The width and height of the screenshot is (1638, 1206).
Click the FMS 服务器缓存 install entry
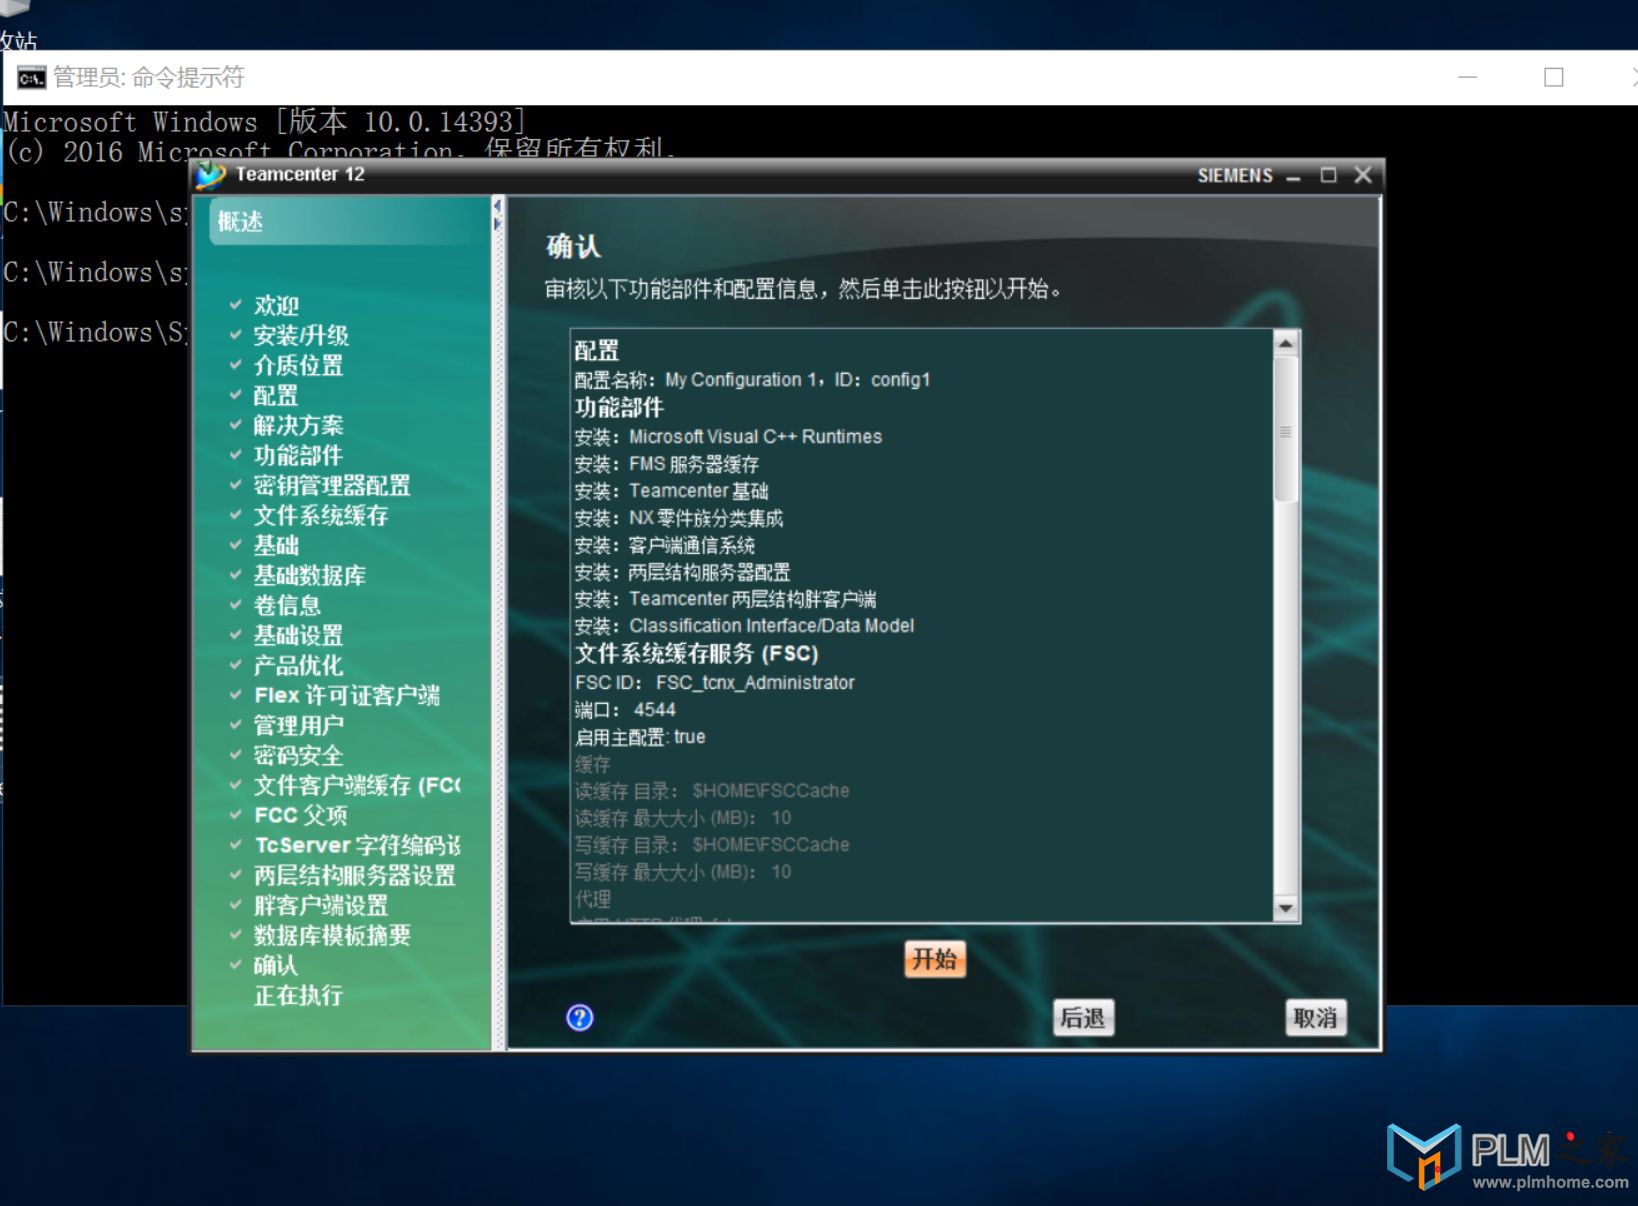[667, 464]
